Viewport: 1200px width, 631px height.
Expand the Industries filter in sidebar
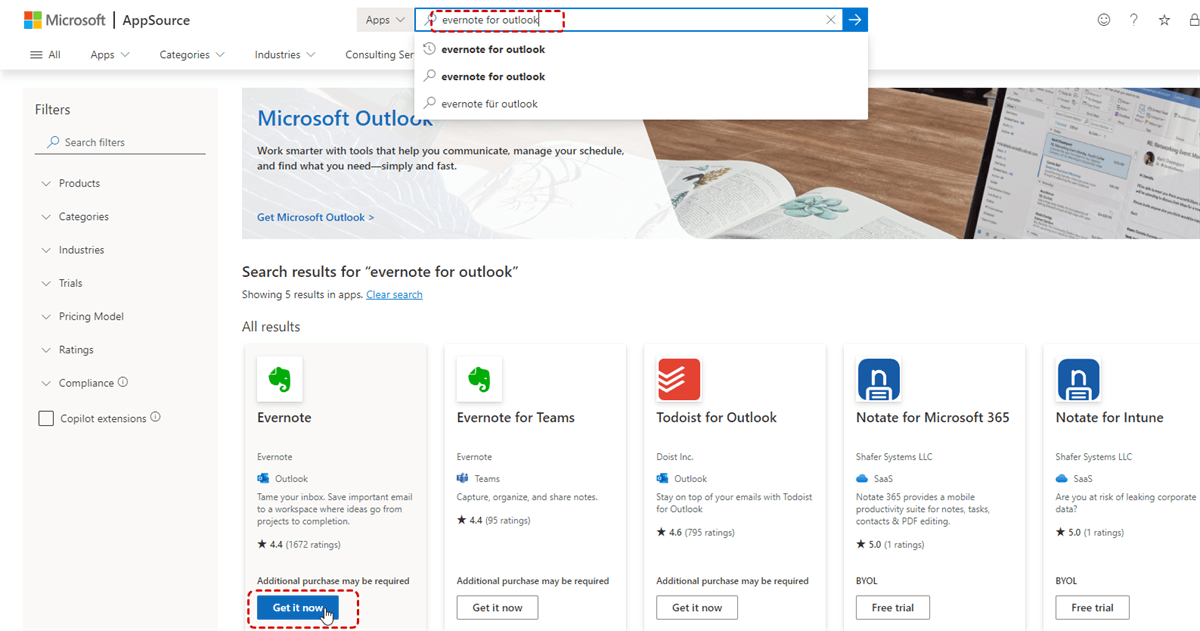pyautogui.click(x=73, y=250)
